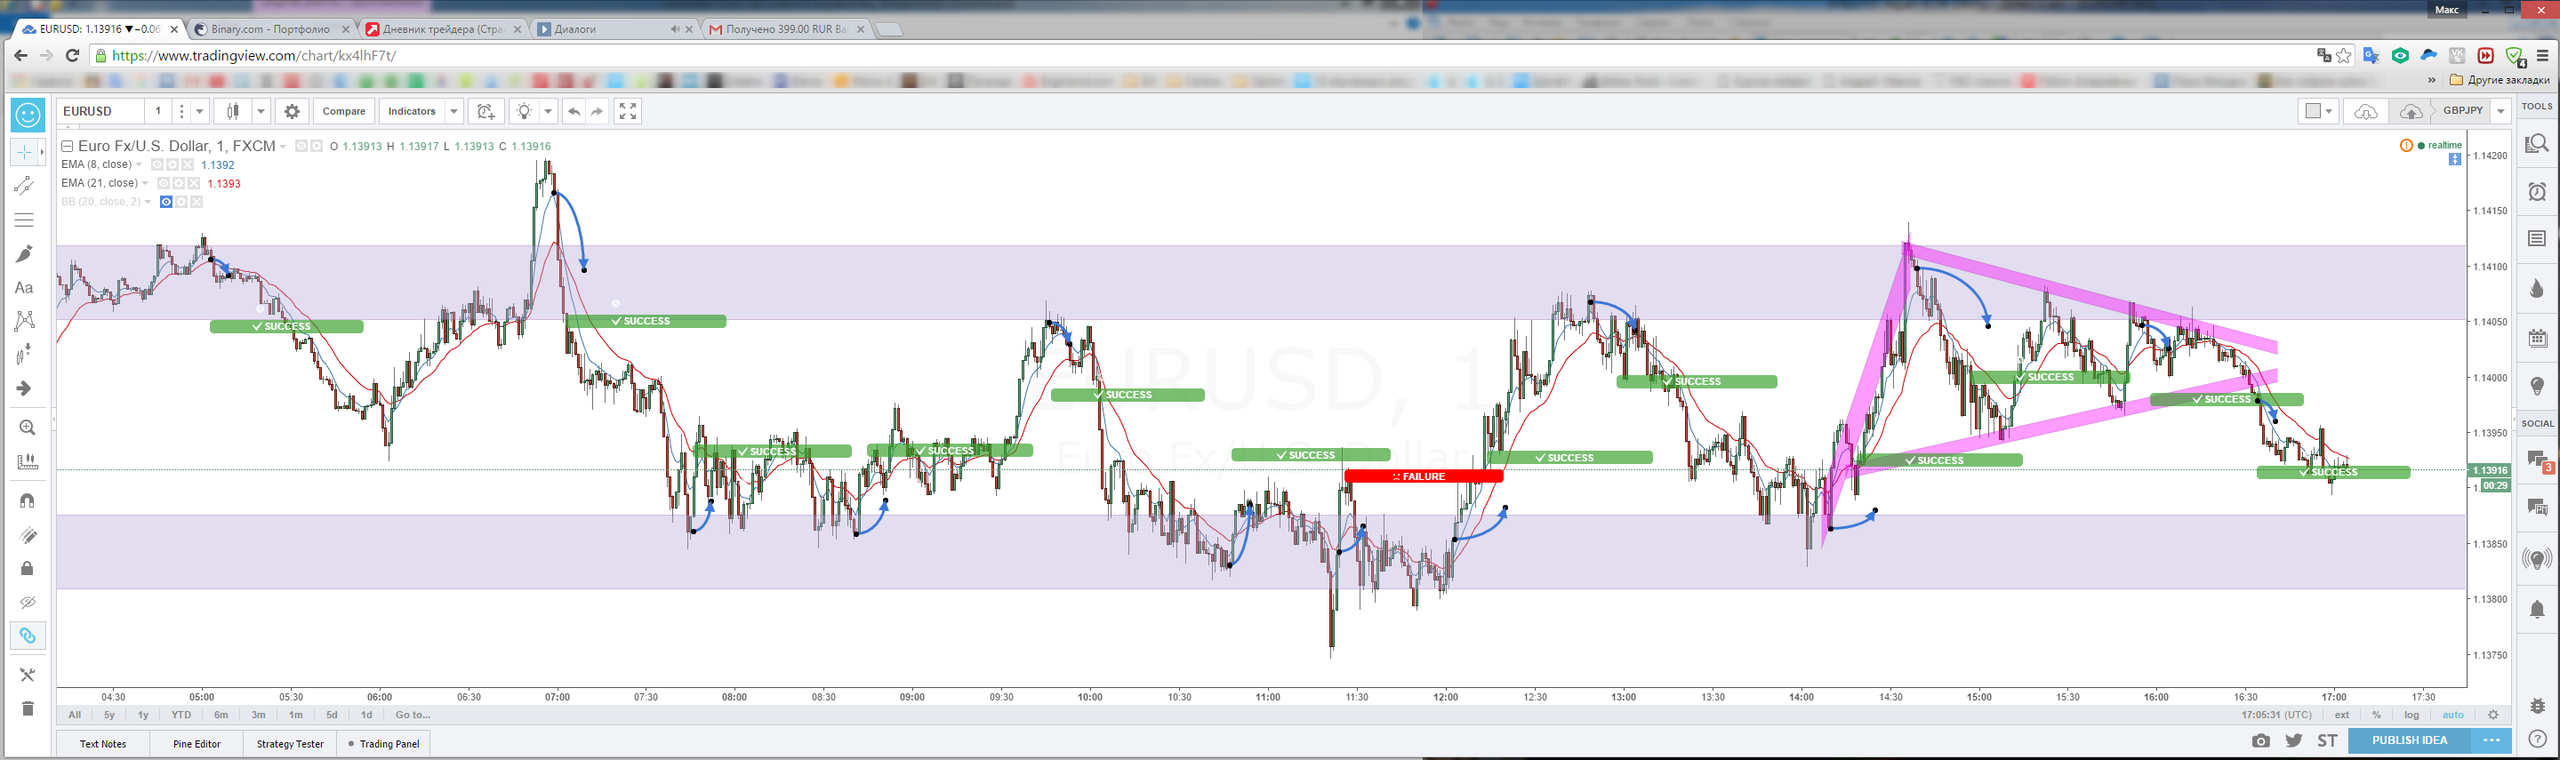
Task: Select the trend line drawing tool
Action: (x=25, y=186)
